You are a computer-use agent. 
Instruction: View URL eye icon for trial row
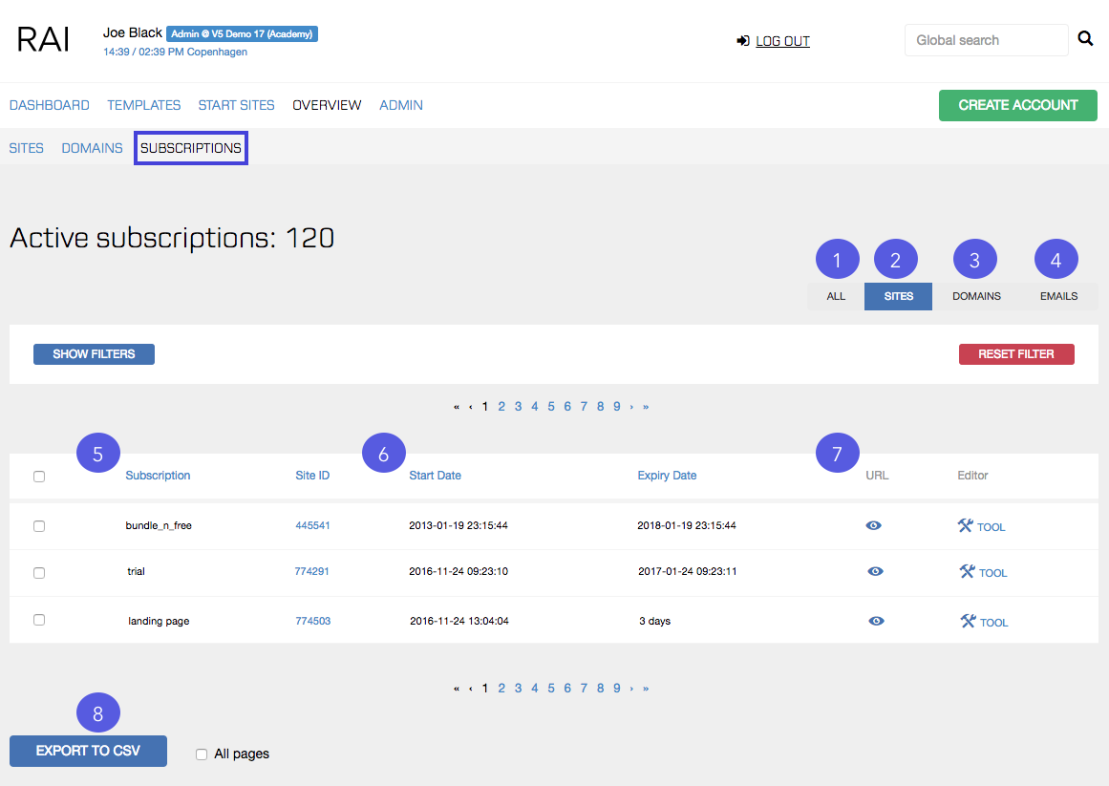tap(876, 572)
